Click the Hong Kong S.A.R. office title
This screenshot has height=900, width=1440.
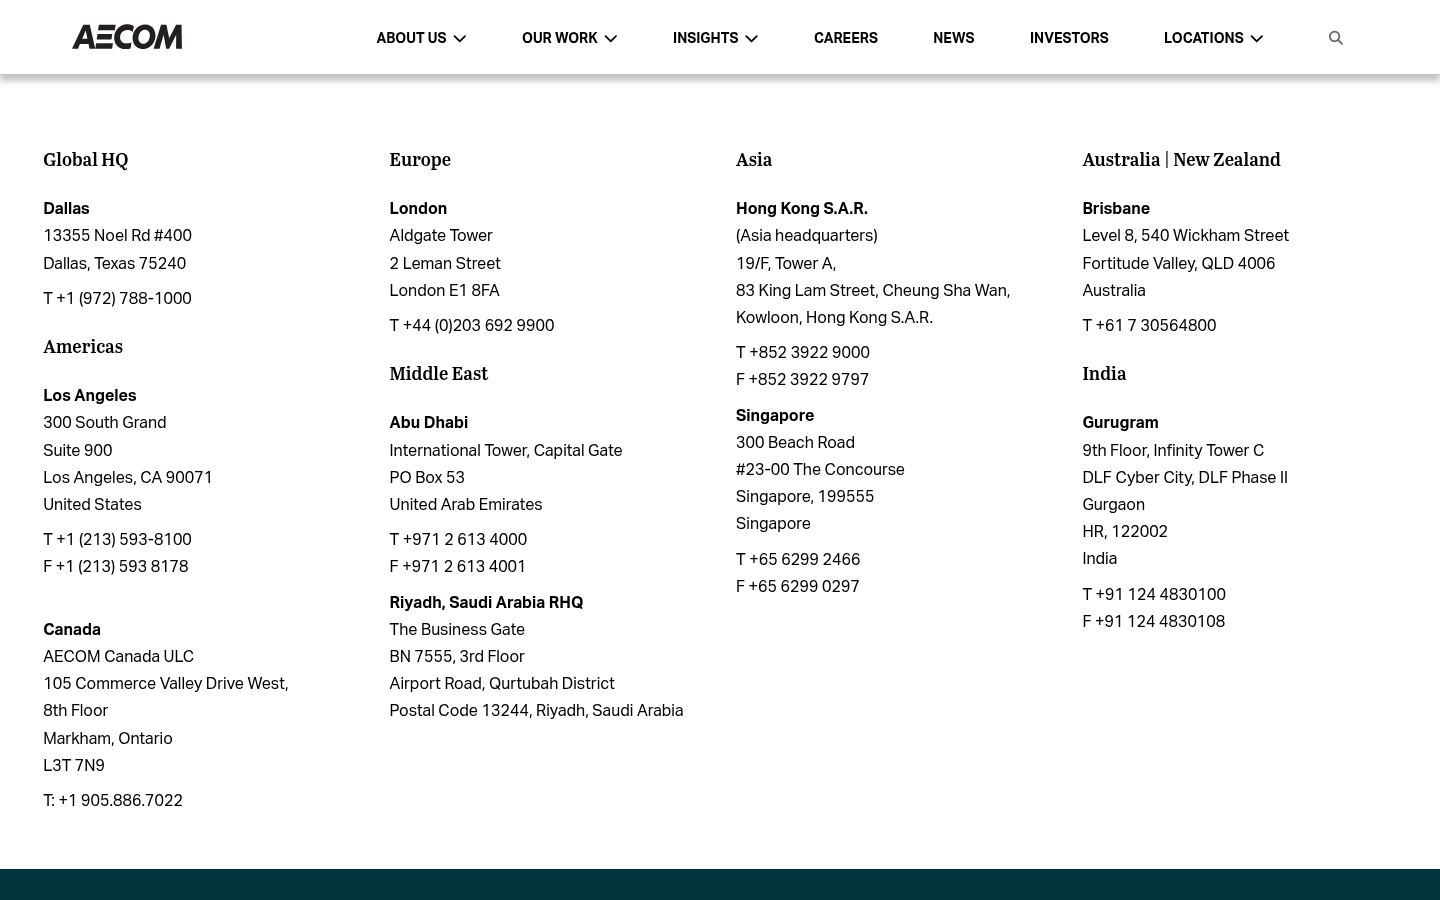coord(802,208)
